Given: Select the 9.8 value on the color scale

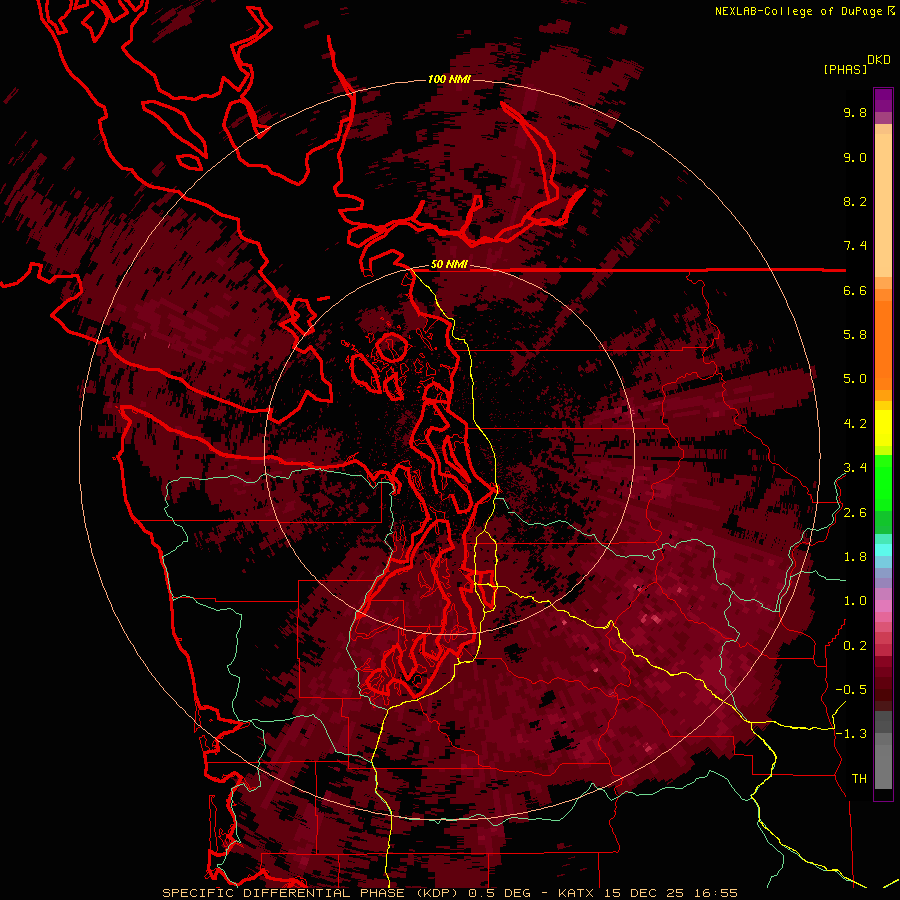Looking at the screenshot, I should click(855, 112).
